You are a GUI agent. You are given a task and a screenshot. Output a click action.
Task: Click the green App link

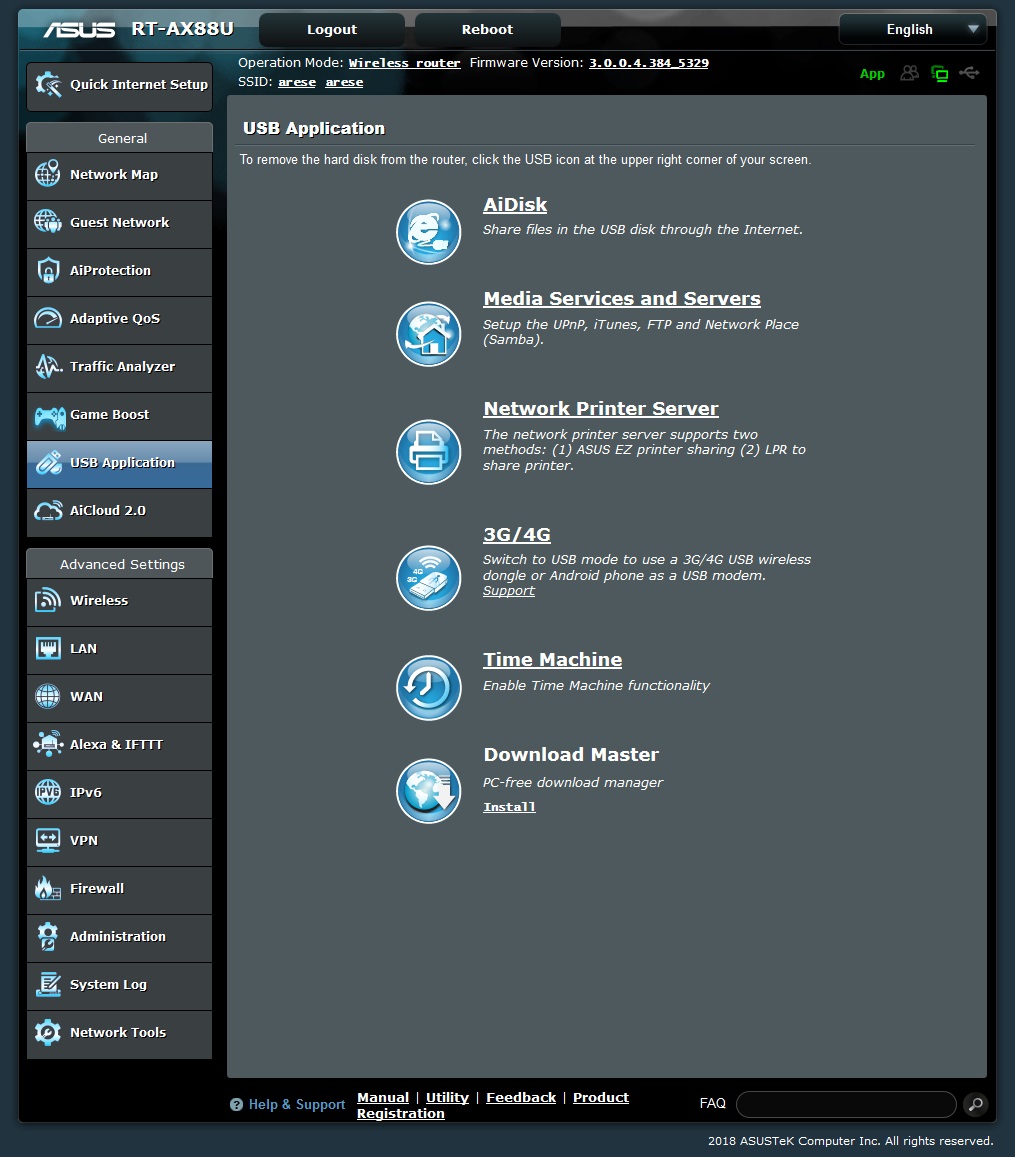[x=872, y=74]
